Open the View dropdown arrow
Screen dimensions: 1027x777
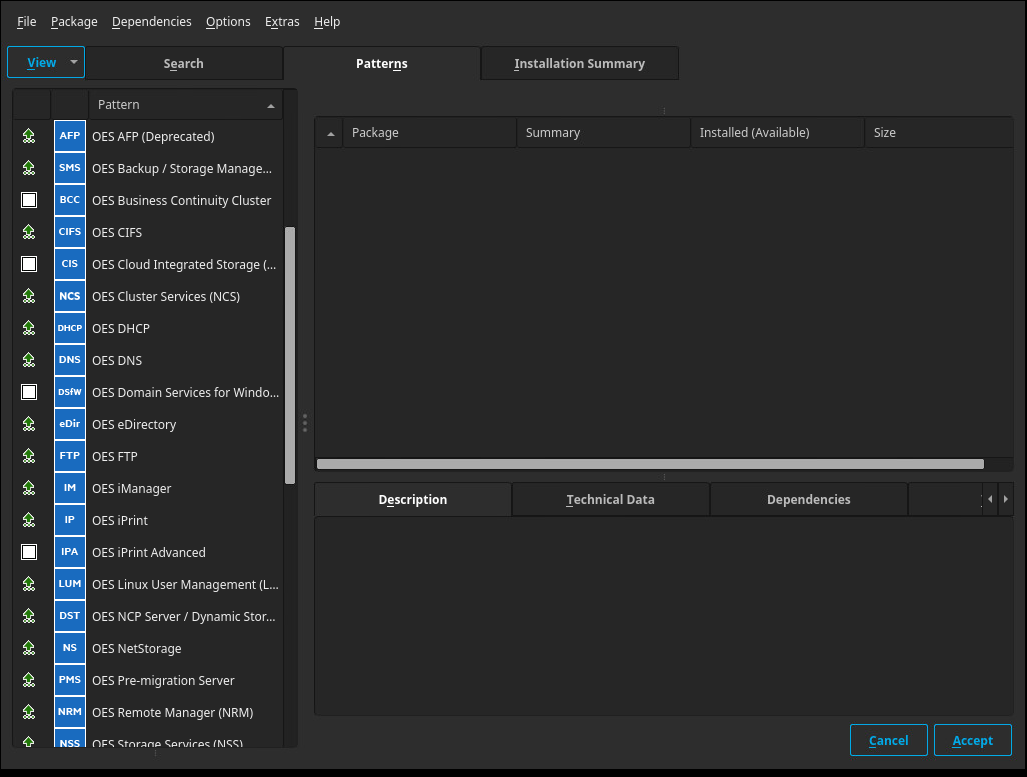(74, 62)
